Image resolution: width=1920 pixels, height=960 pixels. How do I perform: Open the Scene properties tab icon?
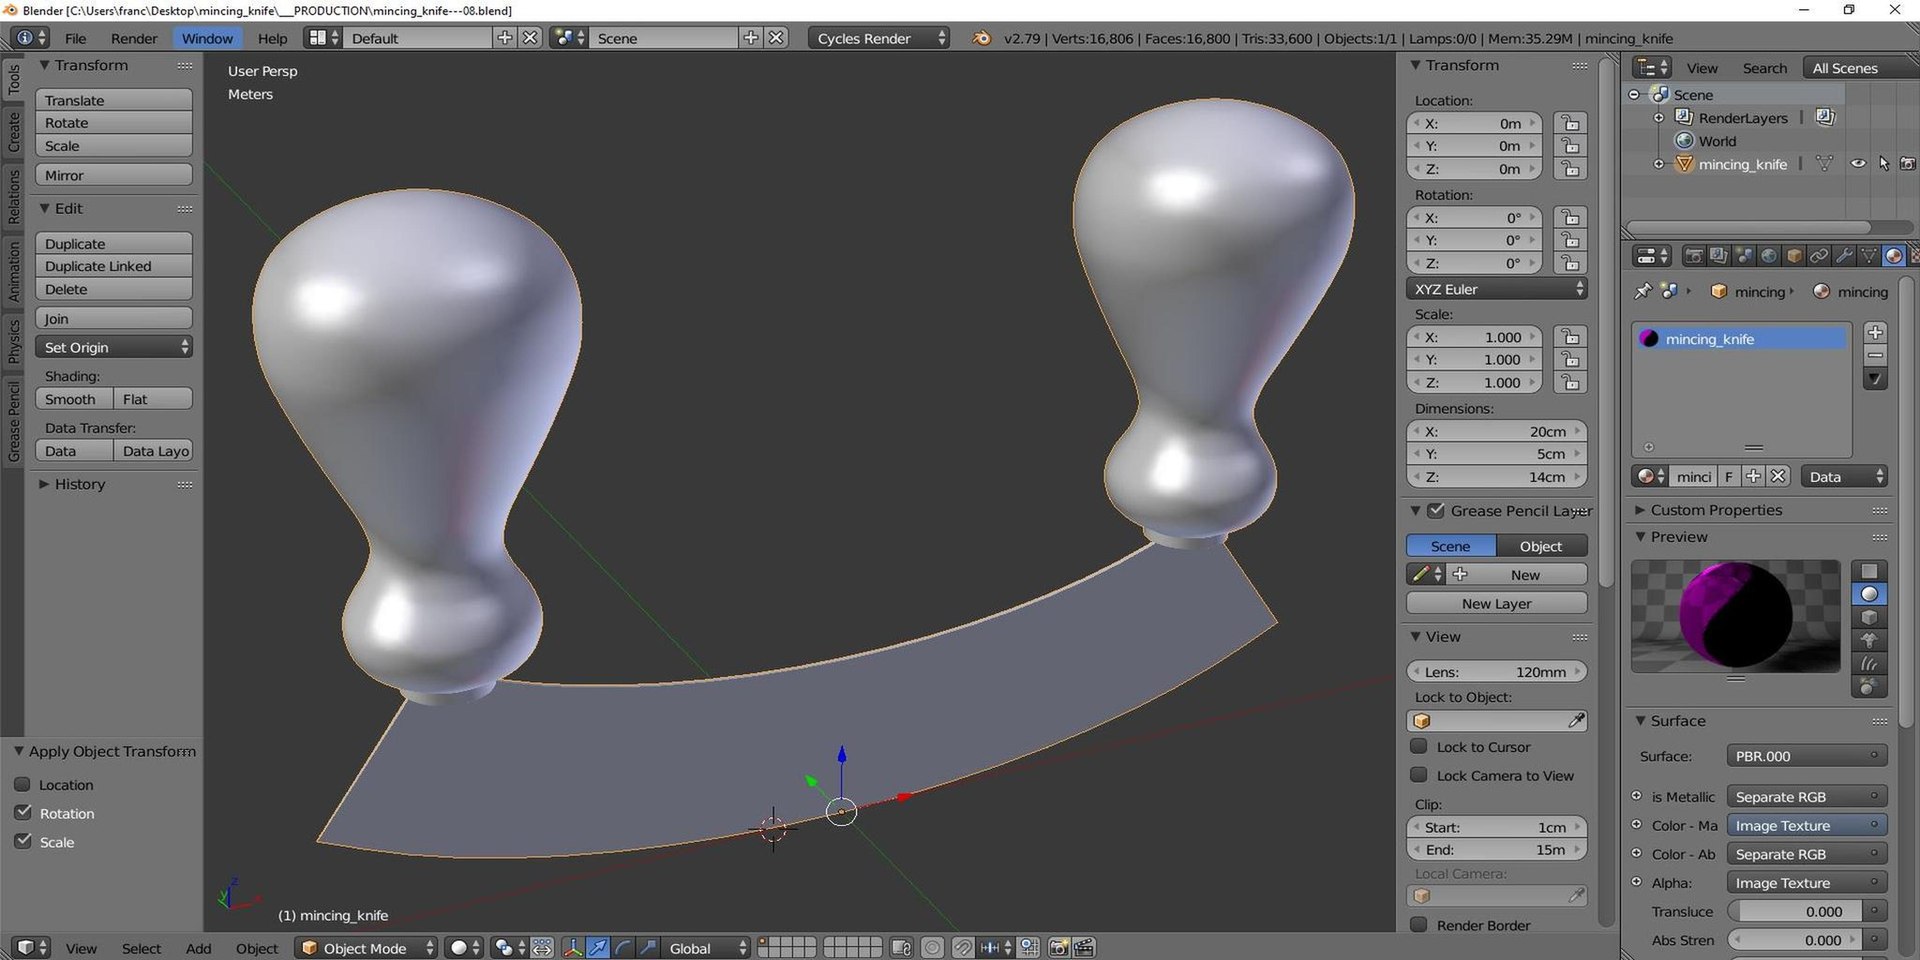coord(1744,256)
